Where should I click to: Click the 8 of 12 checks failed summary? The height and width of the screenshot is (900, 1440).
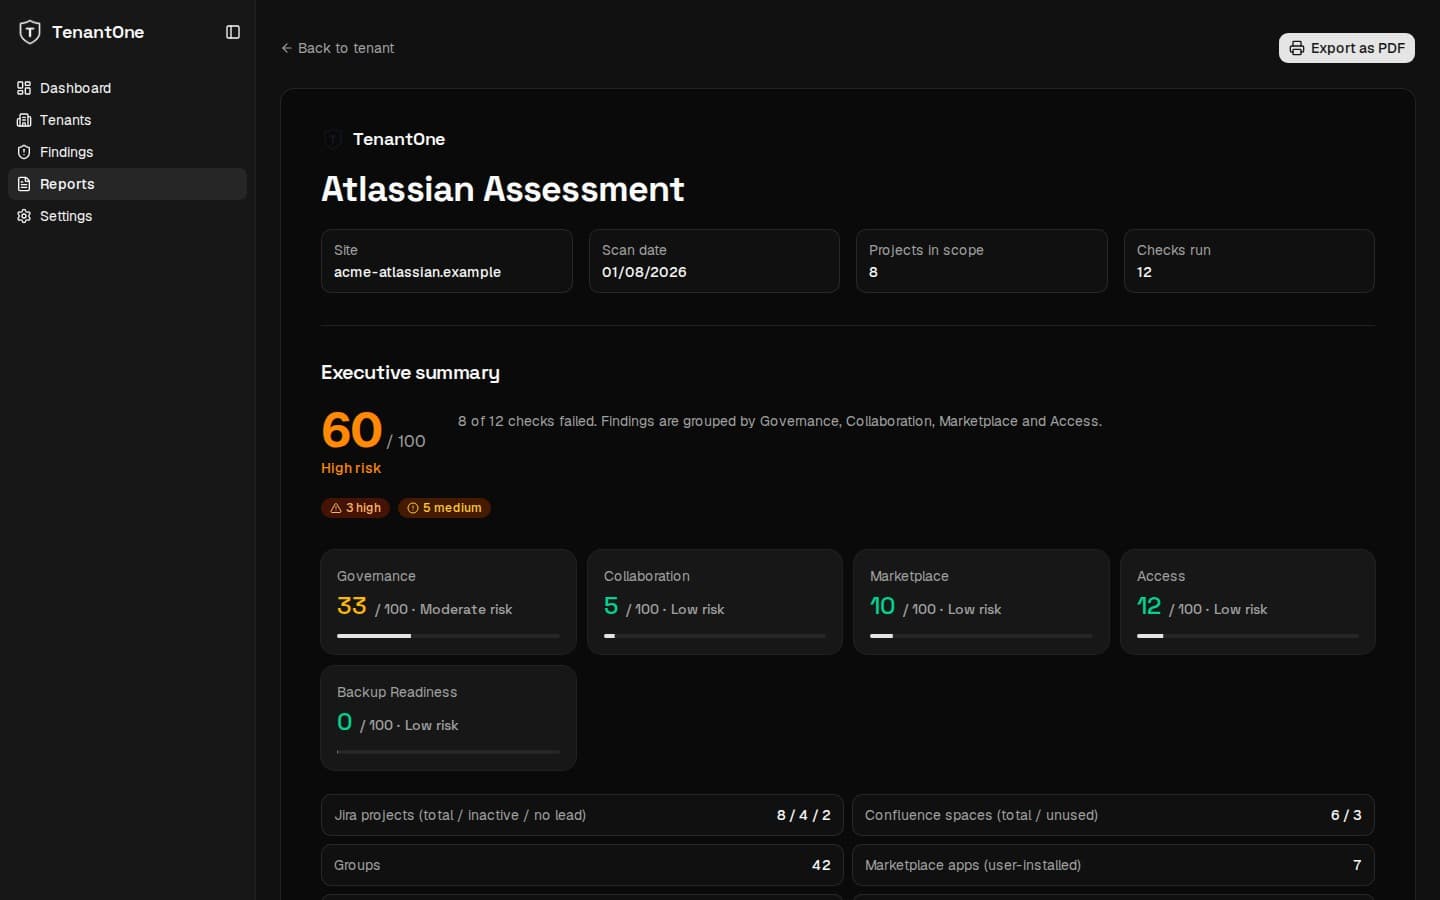[x=780, y=421]
